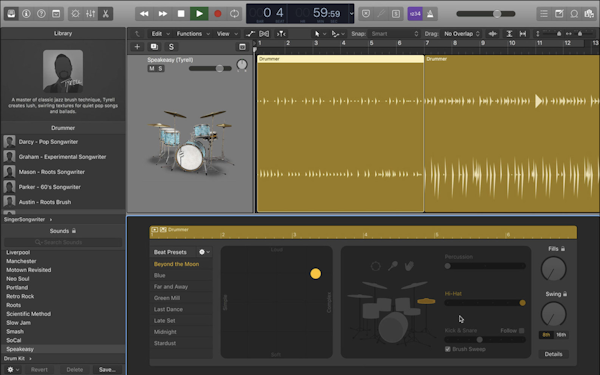This screenshot has height=375, width=600.
Task: Open the Functions menu in tracks area
Action: [x=193, y=34]
